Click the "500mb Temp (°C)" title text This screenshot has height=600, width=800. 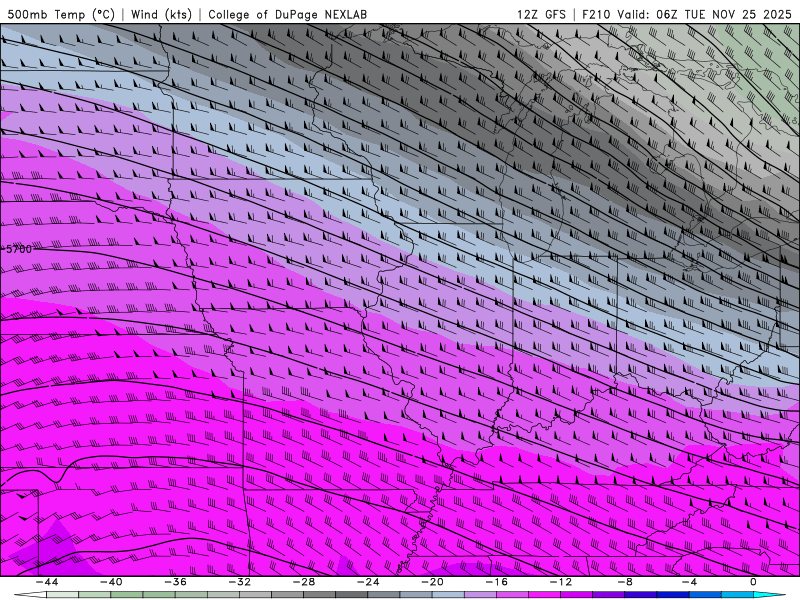61,14
